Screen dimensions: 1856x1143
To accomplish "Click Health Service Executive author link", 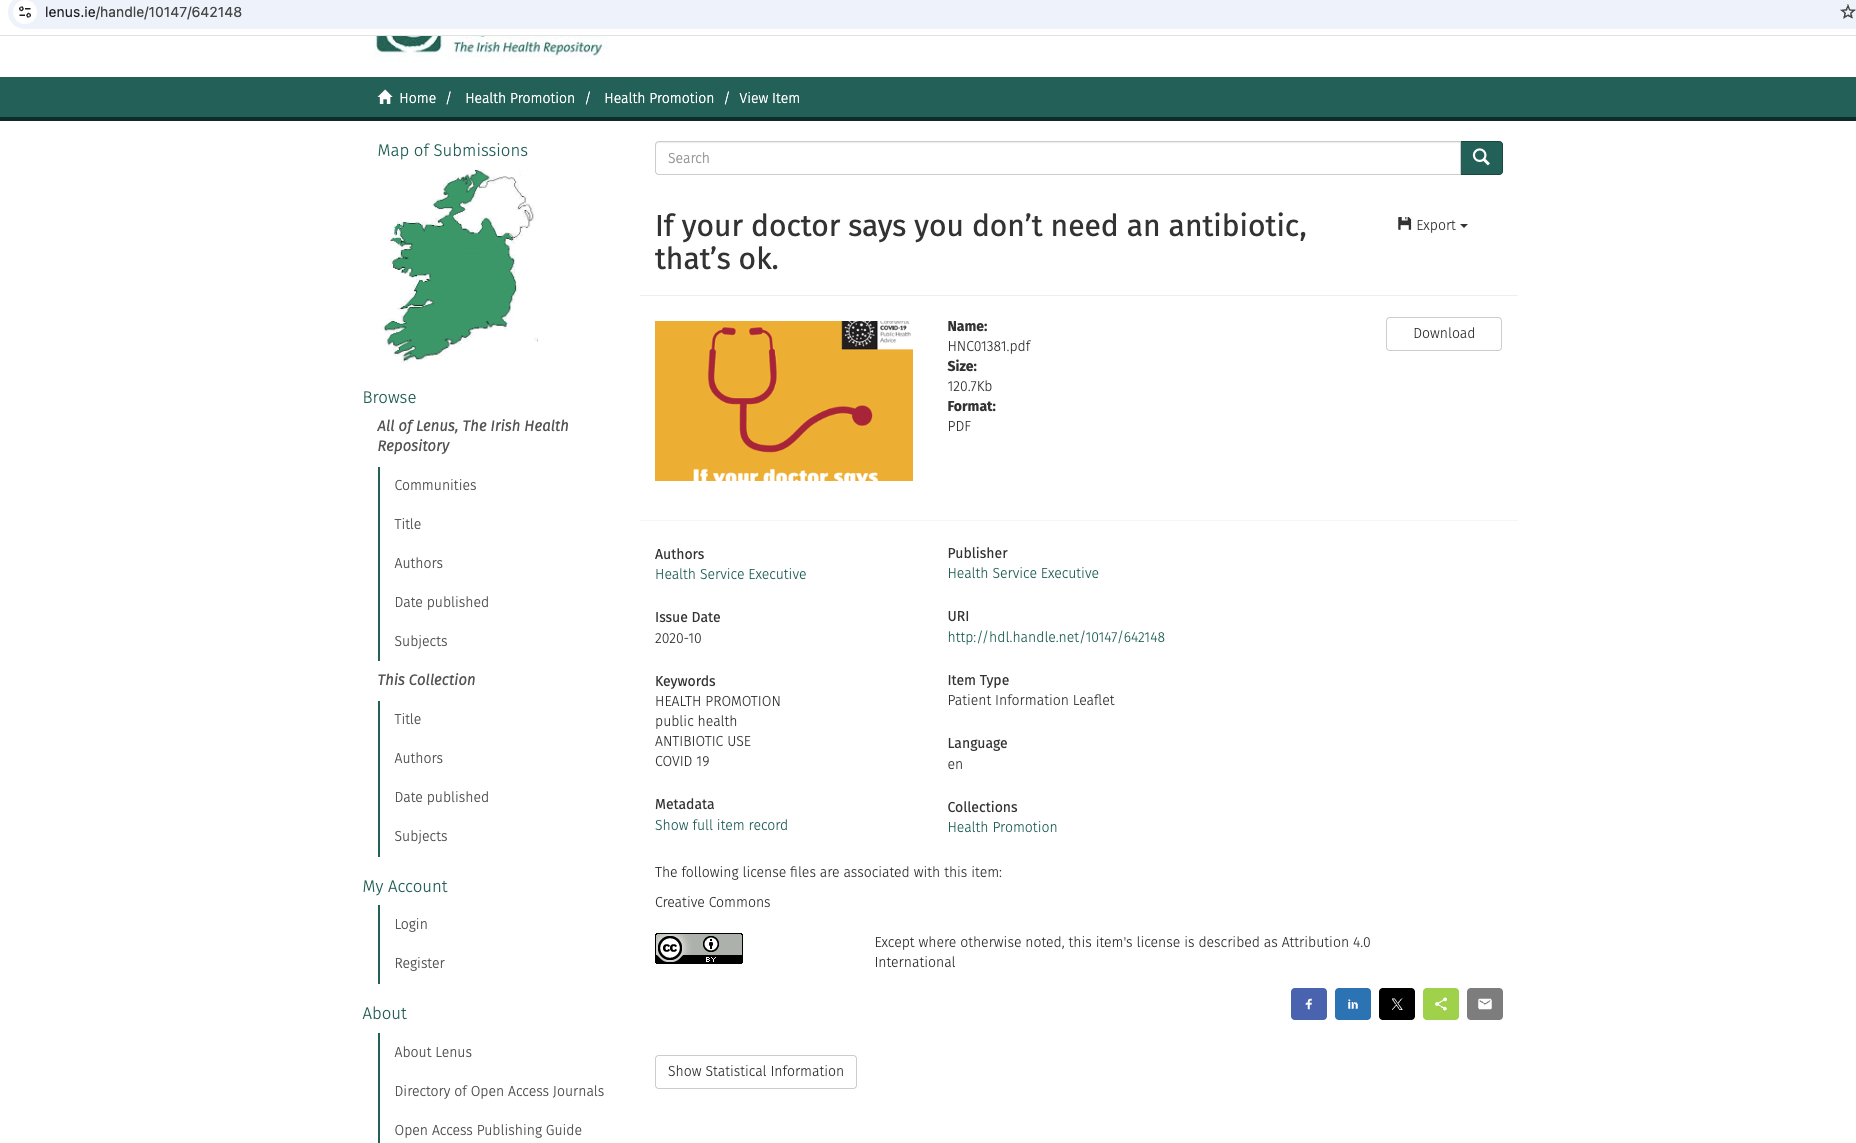I will 730,574.
